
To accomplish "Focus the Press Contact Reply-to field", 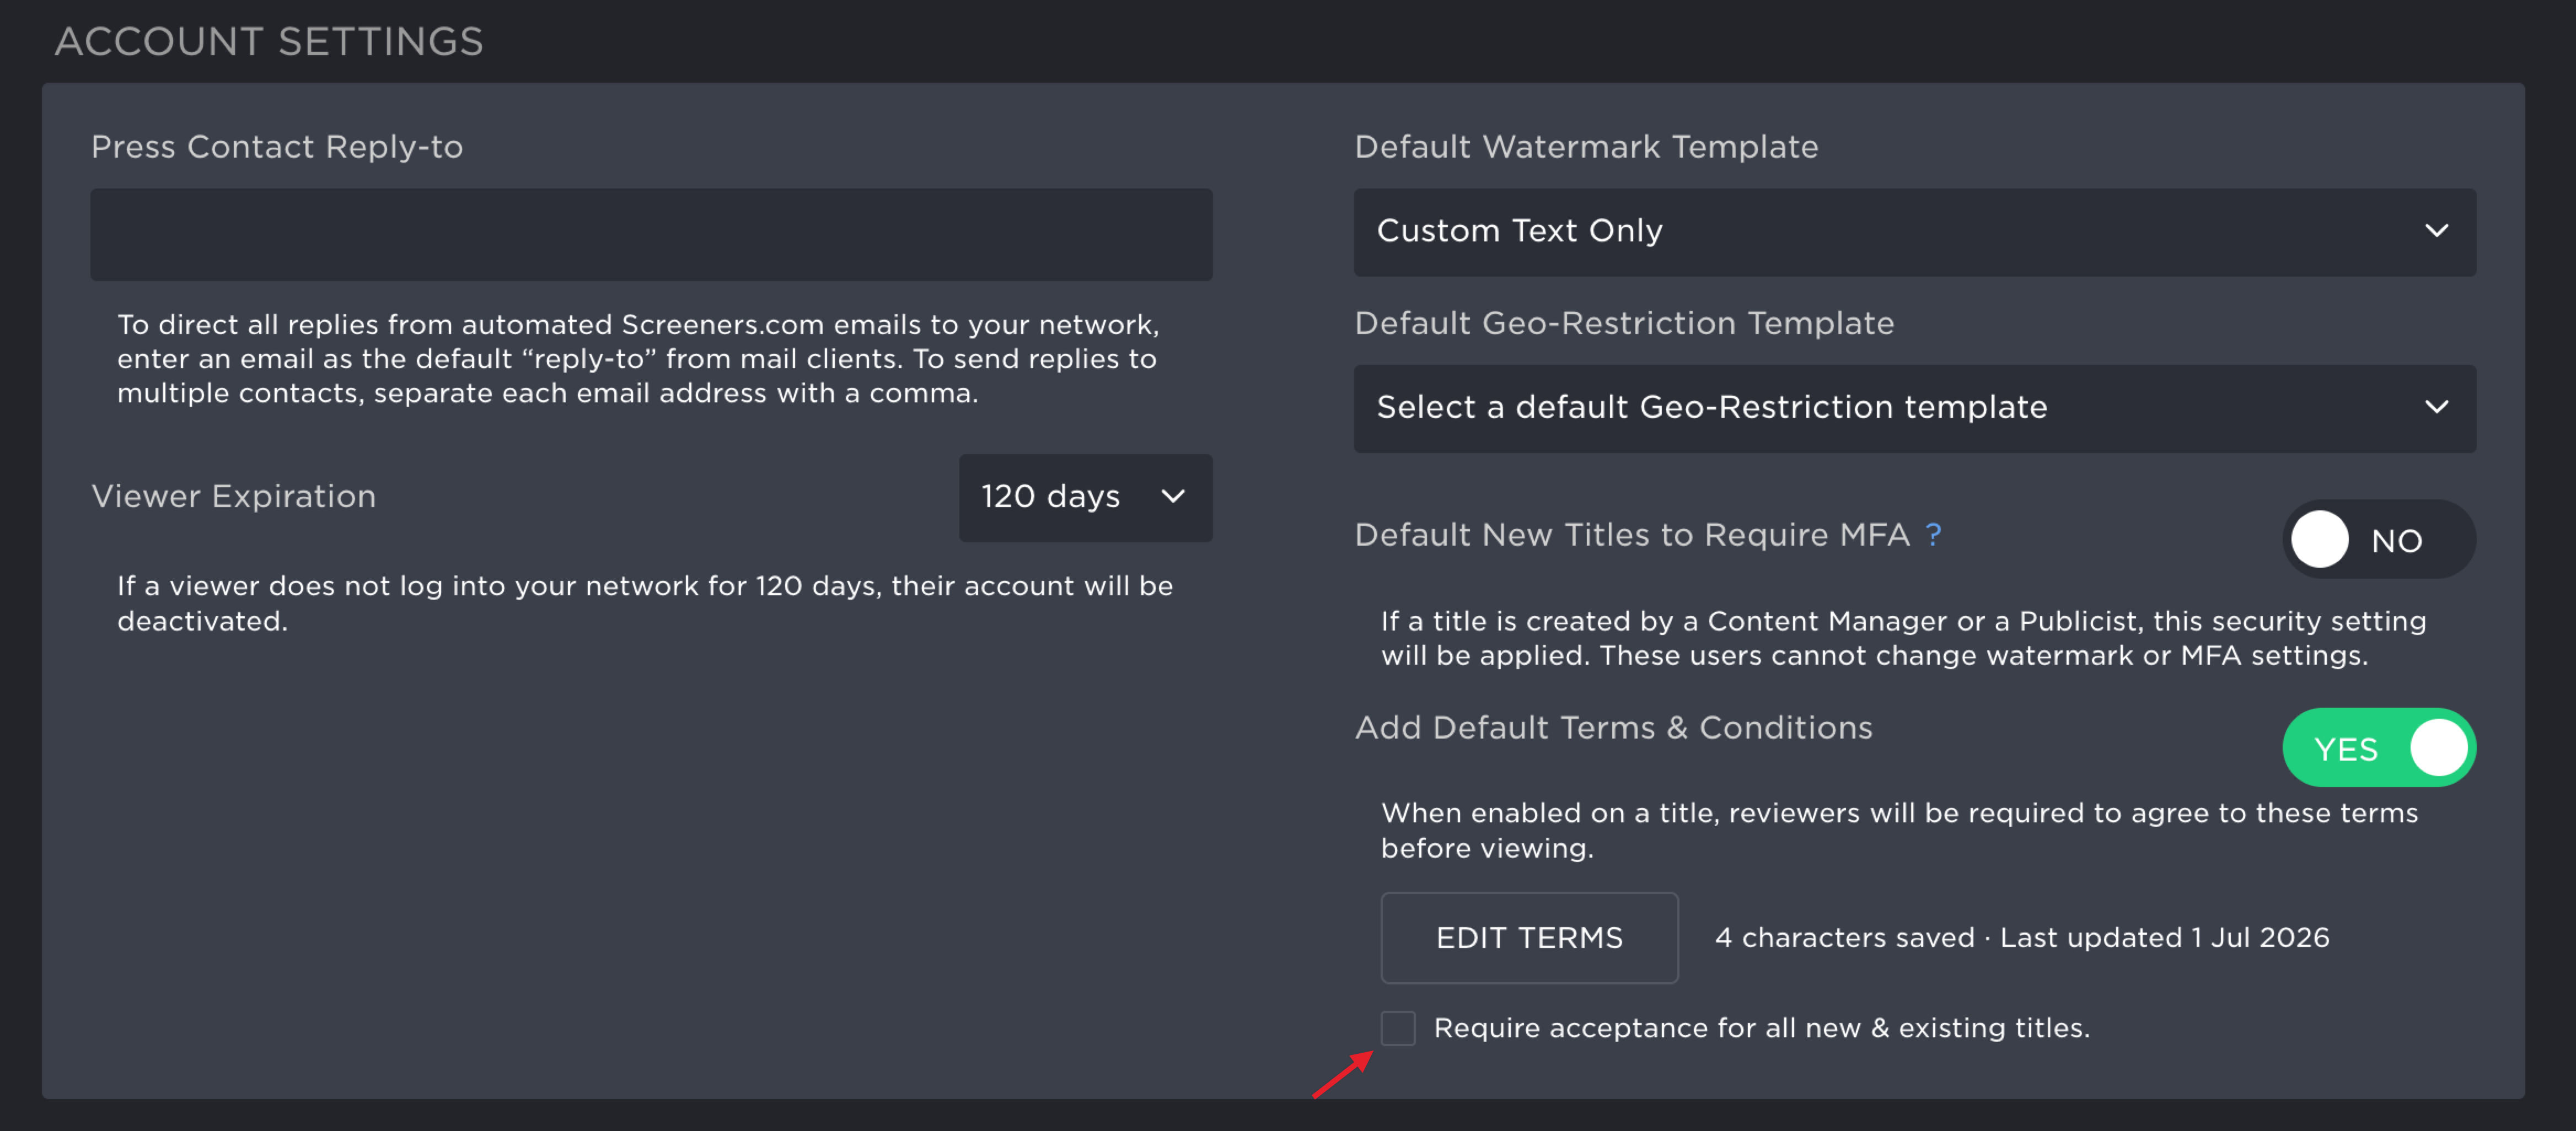I will click(x=651, y=234).
